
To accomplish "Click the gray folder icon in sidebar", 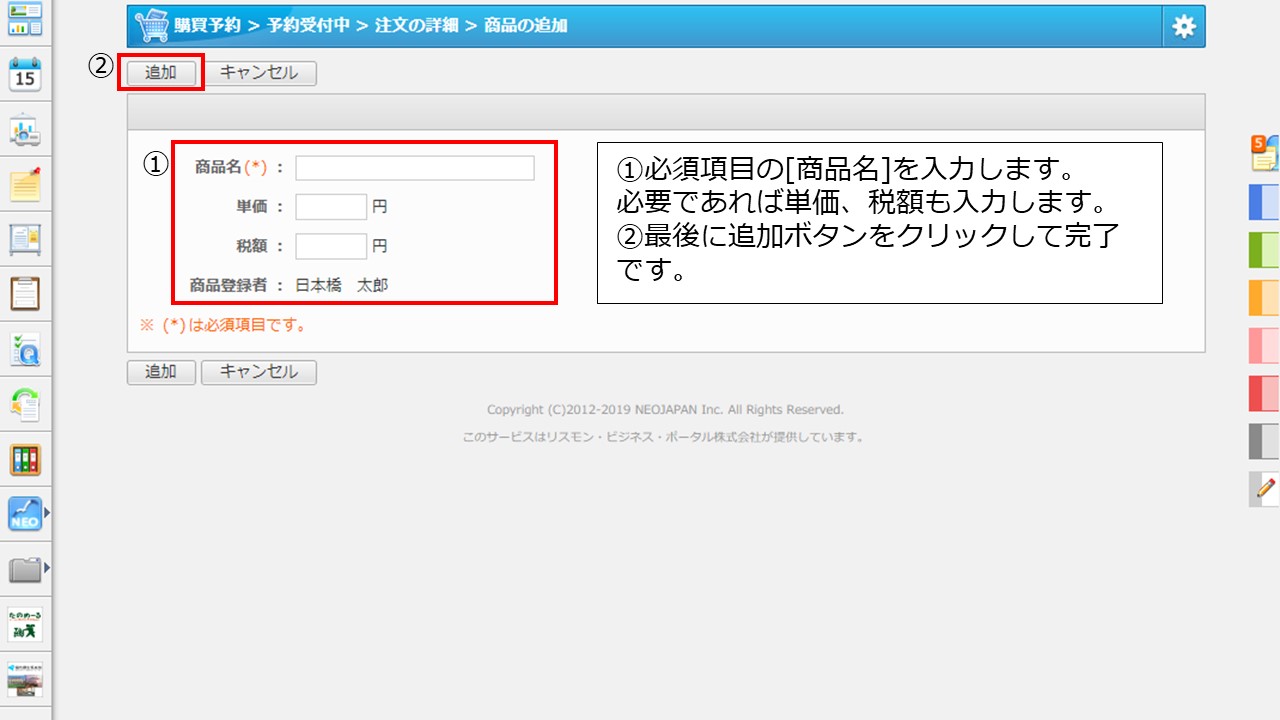I will pyautogui.click(x=24, y=570).
